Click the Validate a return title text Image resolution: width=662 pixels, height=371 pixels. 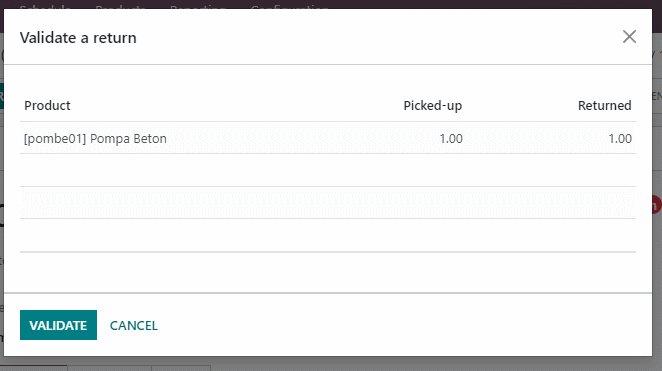78,38
